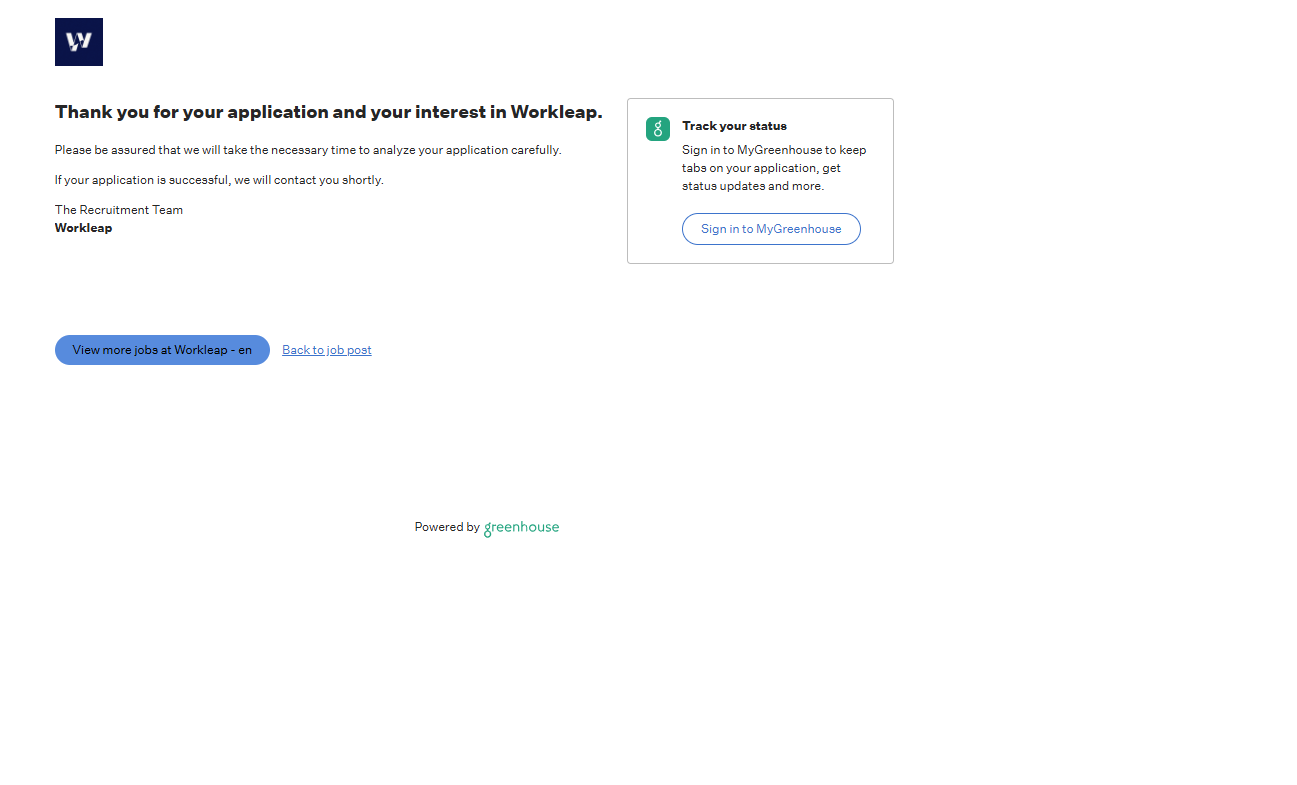Click the card line starting "Sign in to MyGreenhouse to keep"
This screenshot has width=1297, height=785.
[774, 150]
